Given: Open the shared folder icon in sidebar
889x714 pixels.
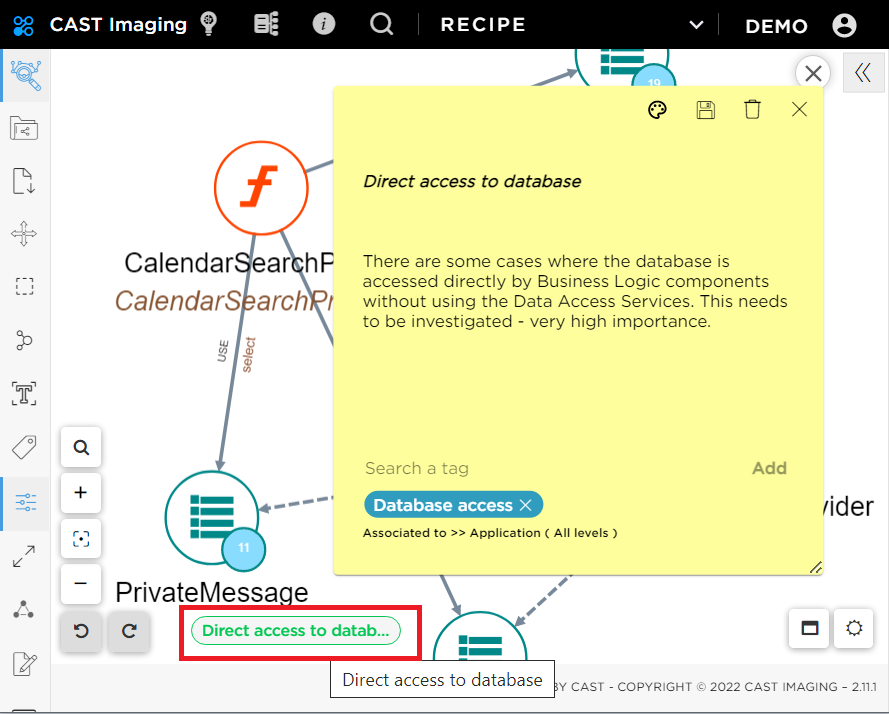Looking at the screenshot, I should point(24,128).
